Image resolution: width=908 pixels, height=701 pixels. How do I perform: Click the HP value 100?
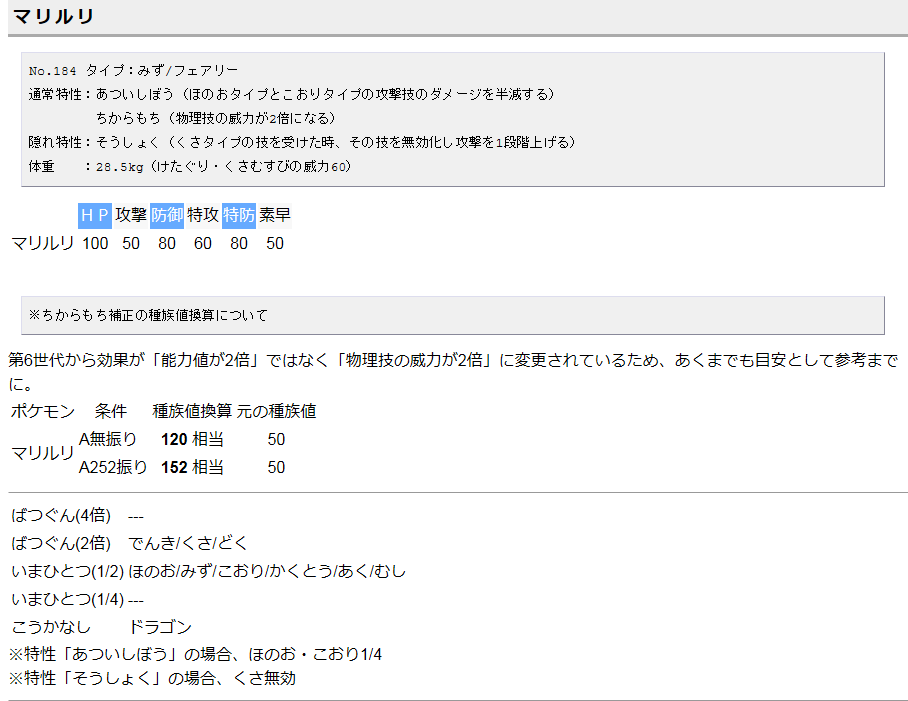coord(95,244)
